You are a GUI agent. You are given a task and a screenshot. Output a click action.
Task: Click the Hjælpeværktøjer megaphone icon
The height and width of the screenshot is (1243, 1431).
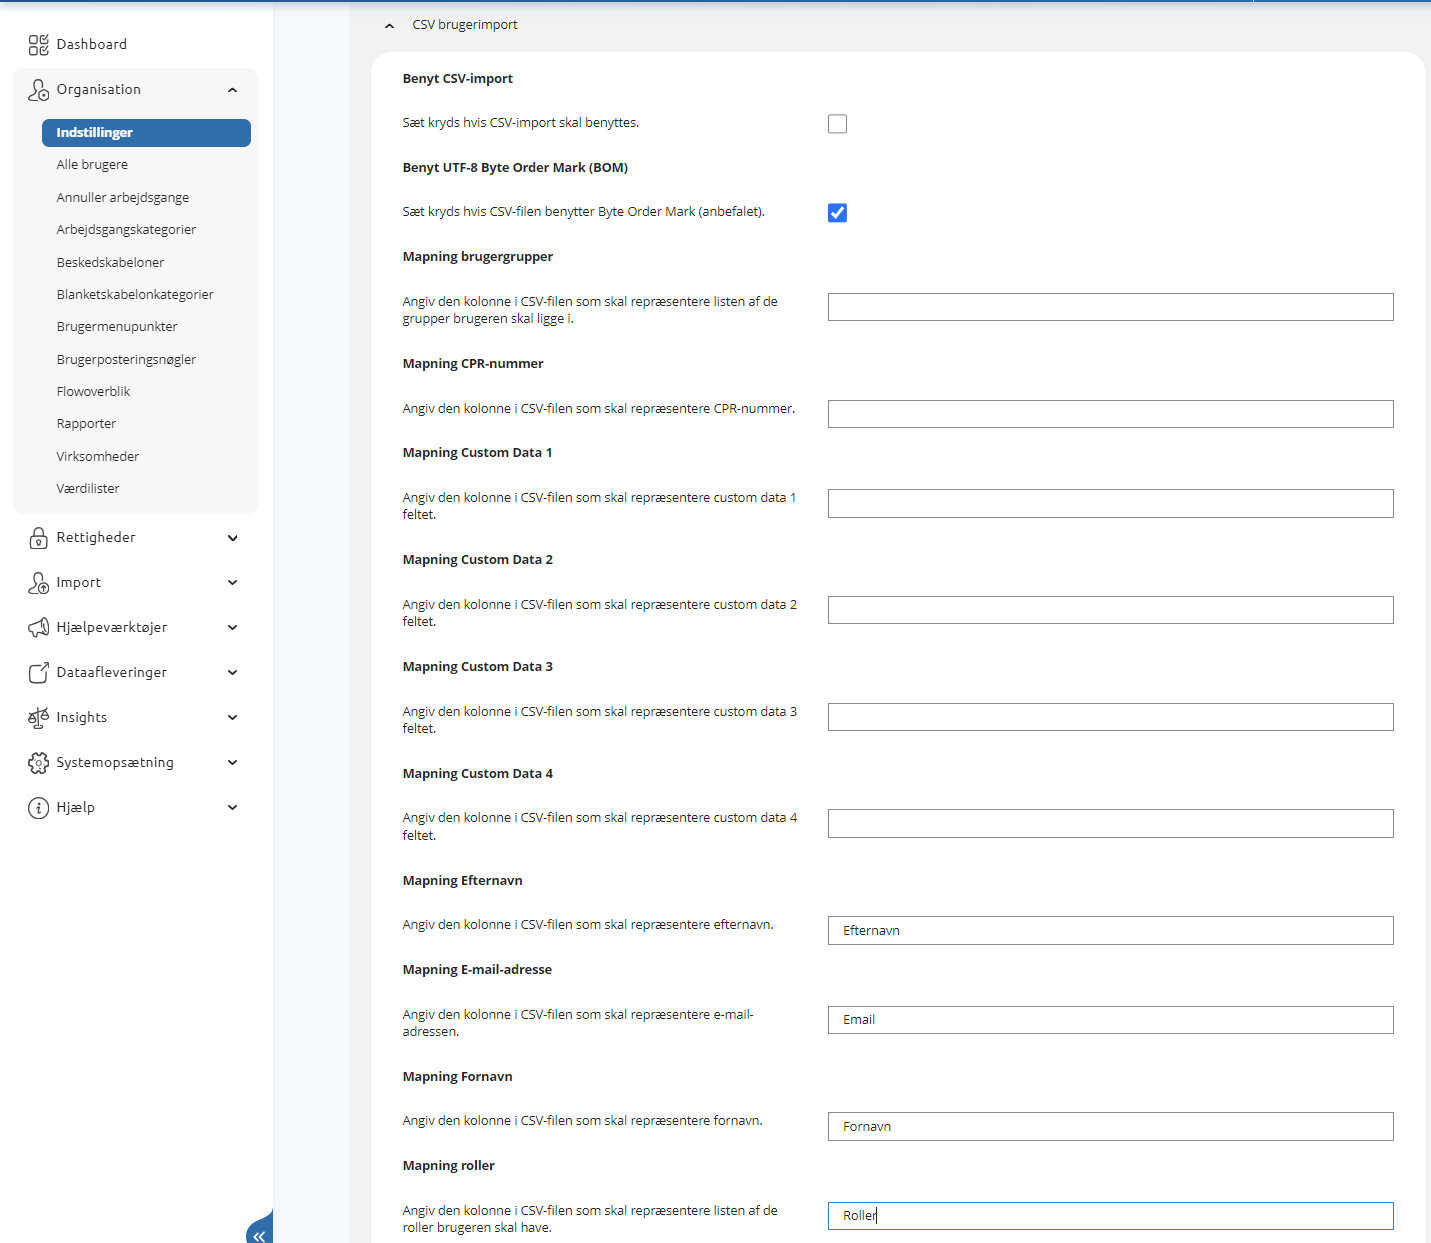click(x=38, y=628)
